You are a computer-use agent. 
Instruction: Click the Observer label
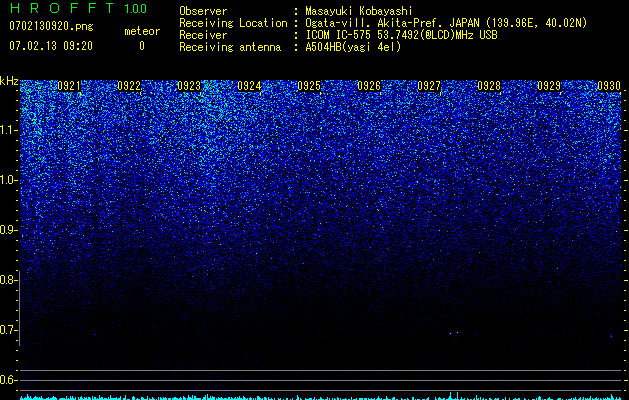pyautogui.click(x=203, y=11)
